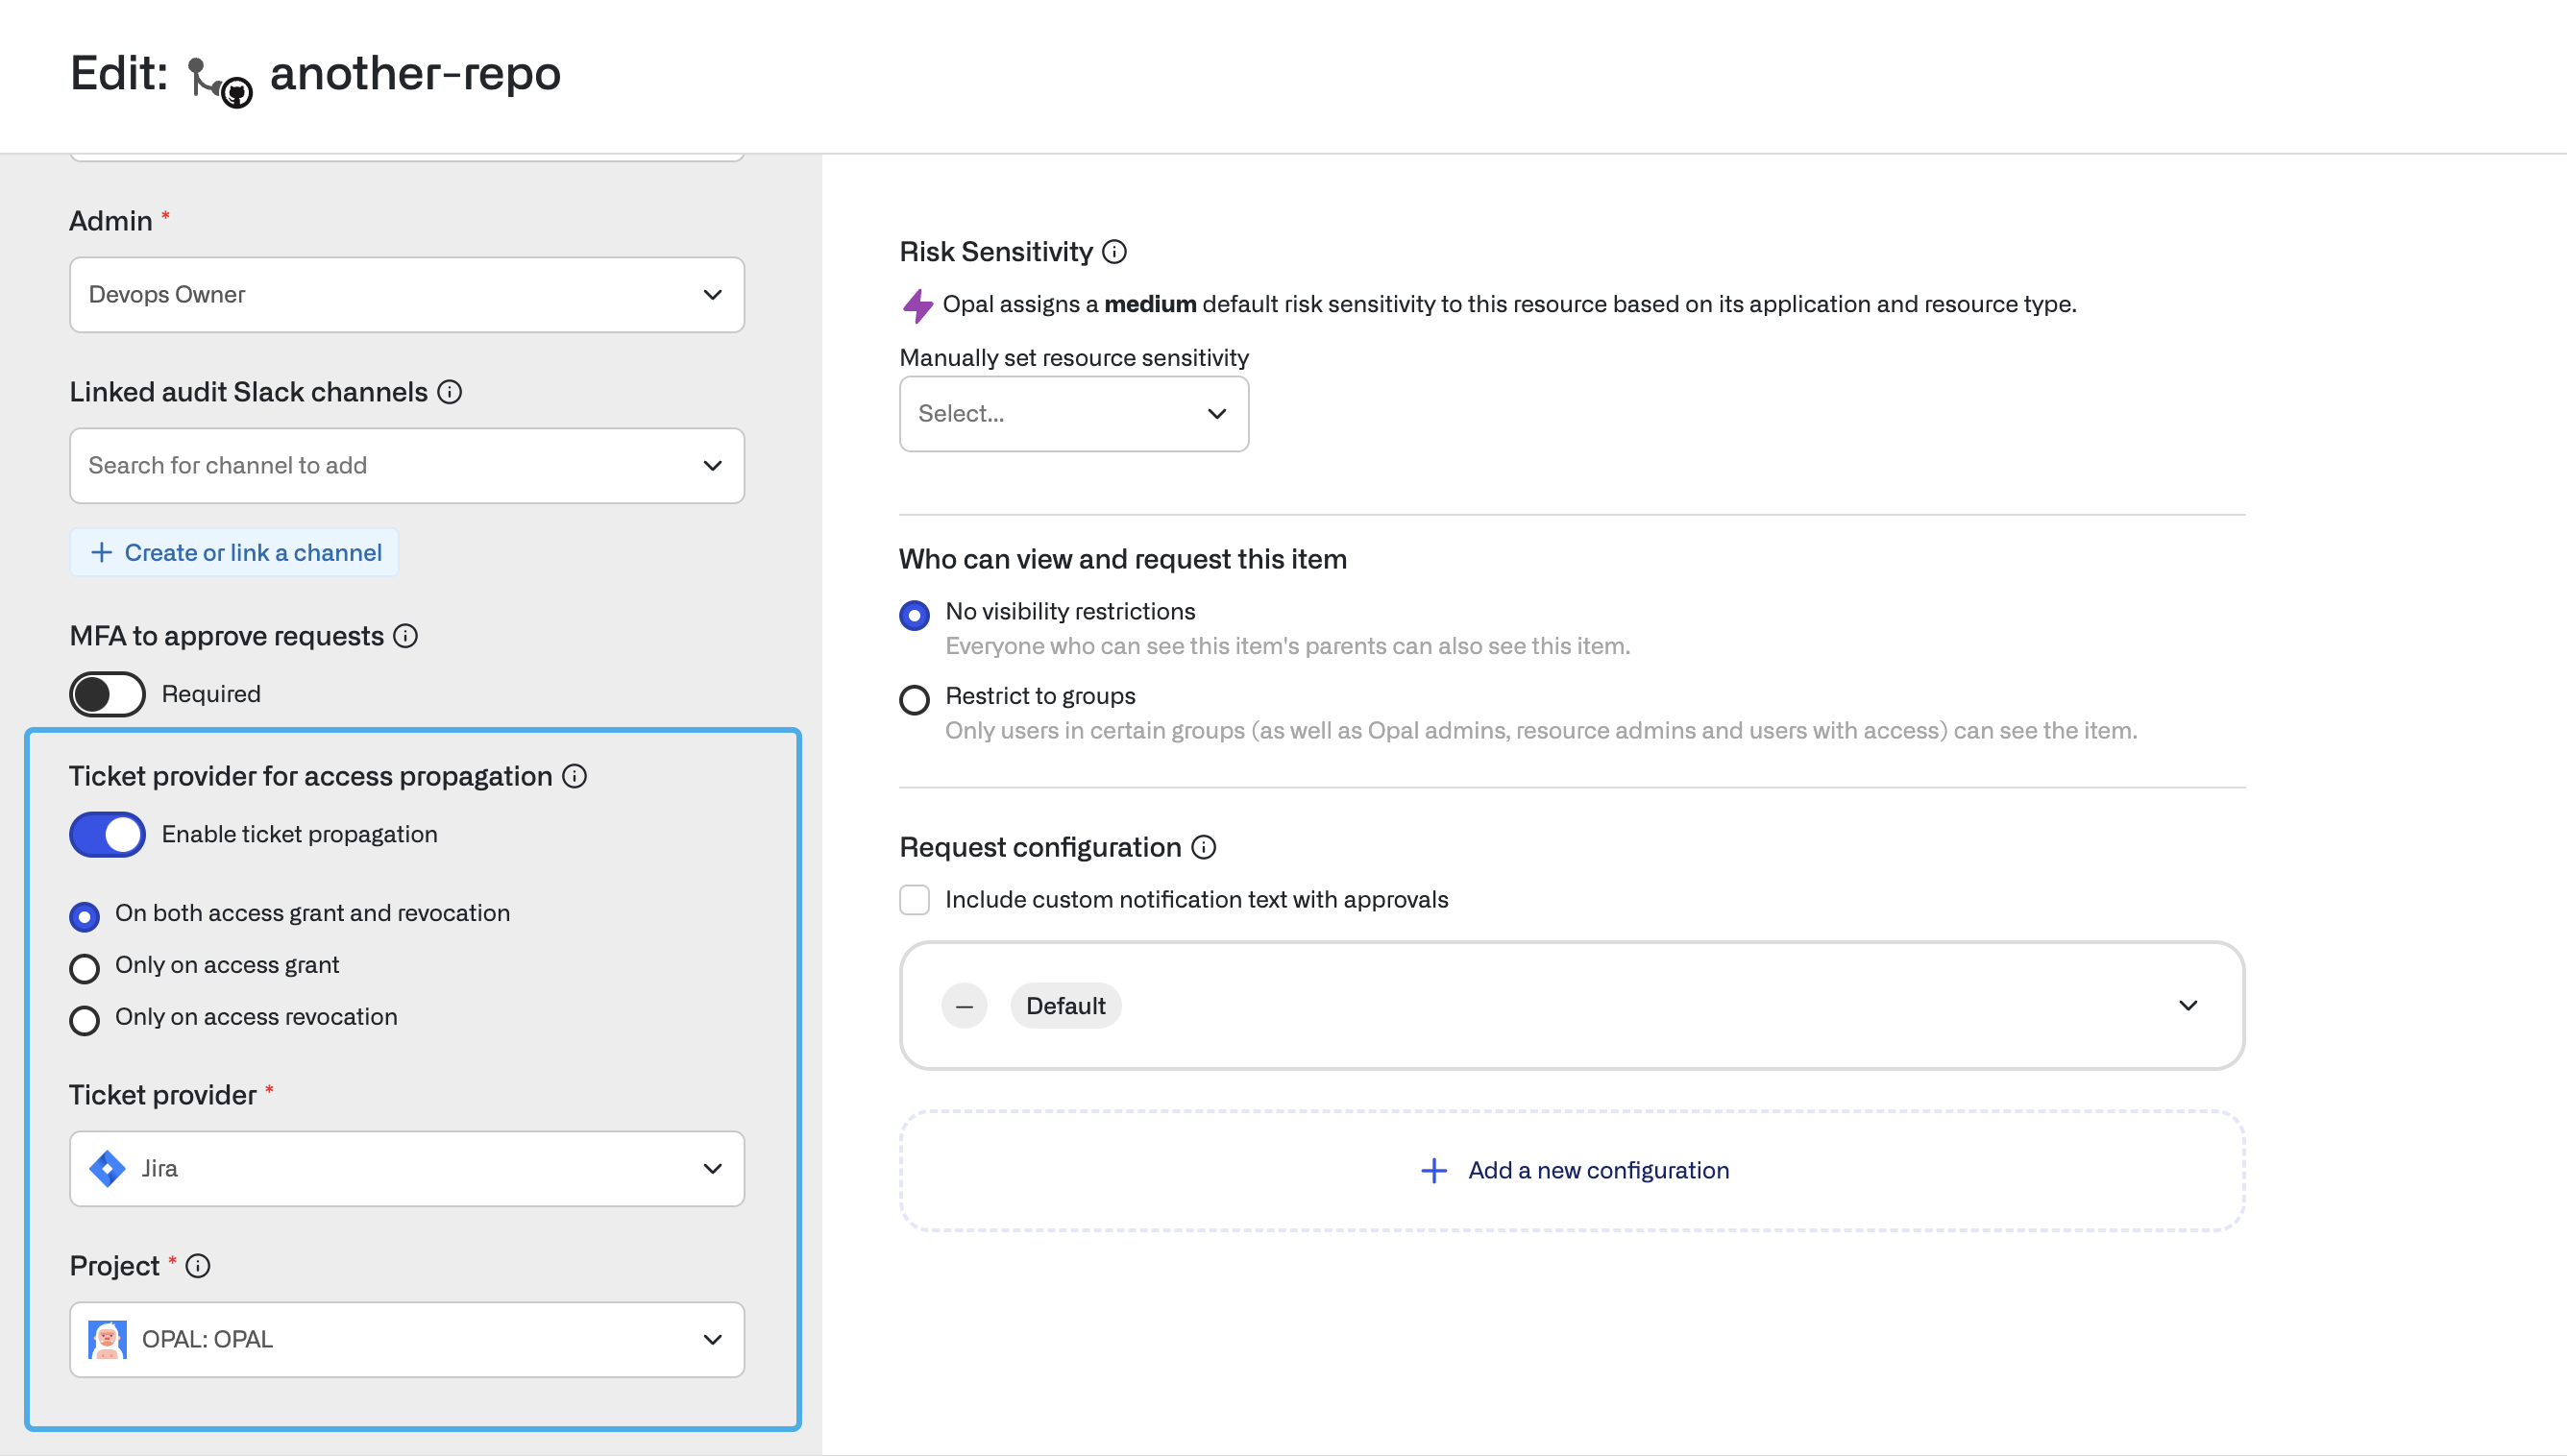The image size is (2567, 1456).
Task: Open the Admin Devops Owner dropdown
Action: [407, 295]
